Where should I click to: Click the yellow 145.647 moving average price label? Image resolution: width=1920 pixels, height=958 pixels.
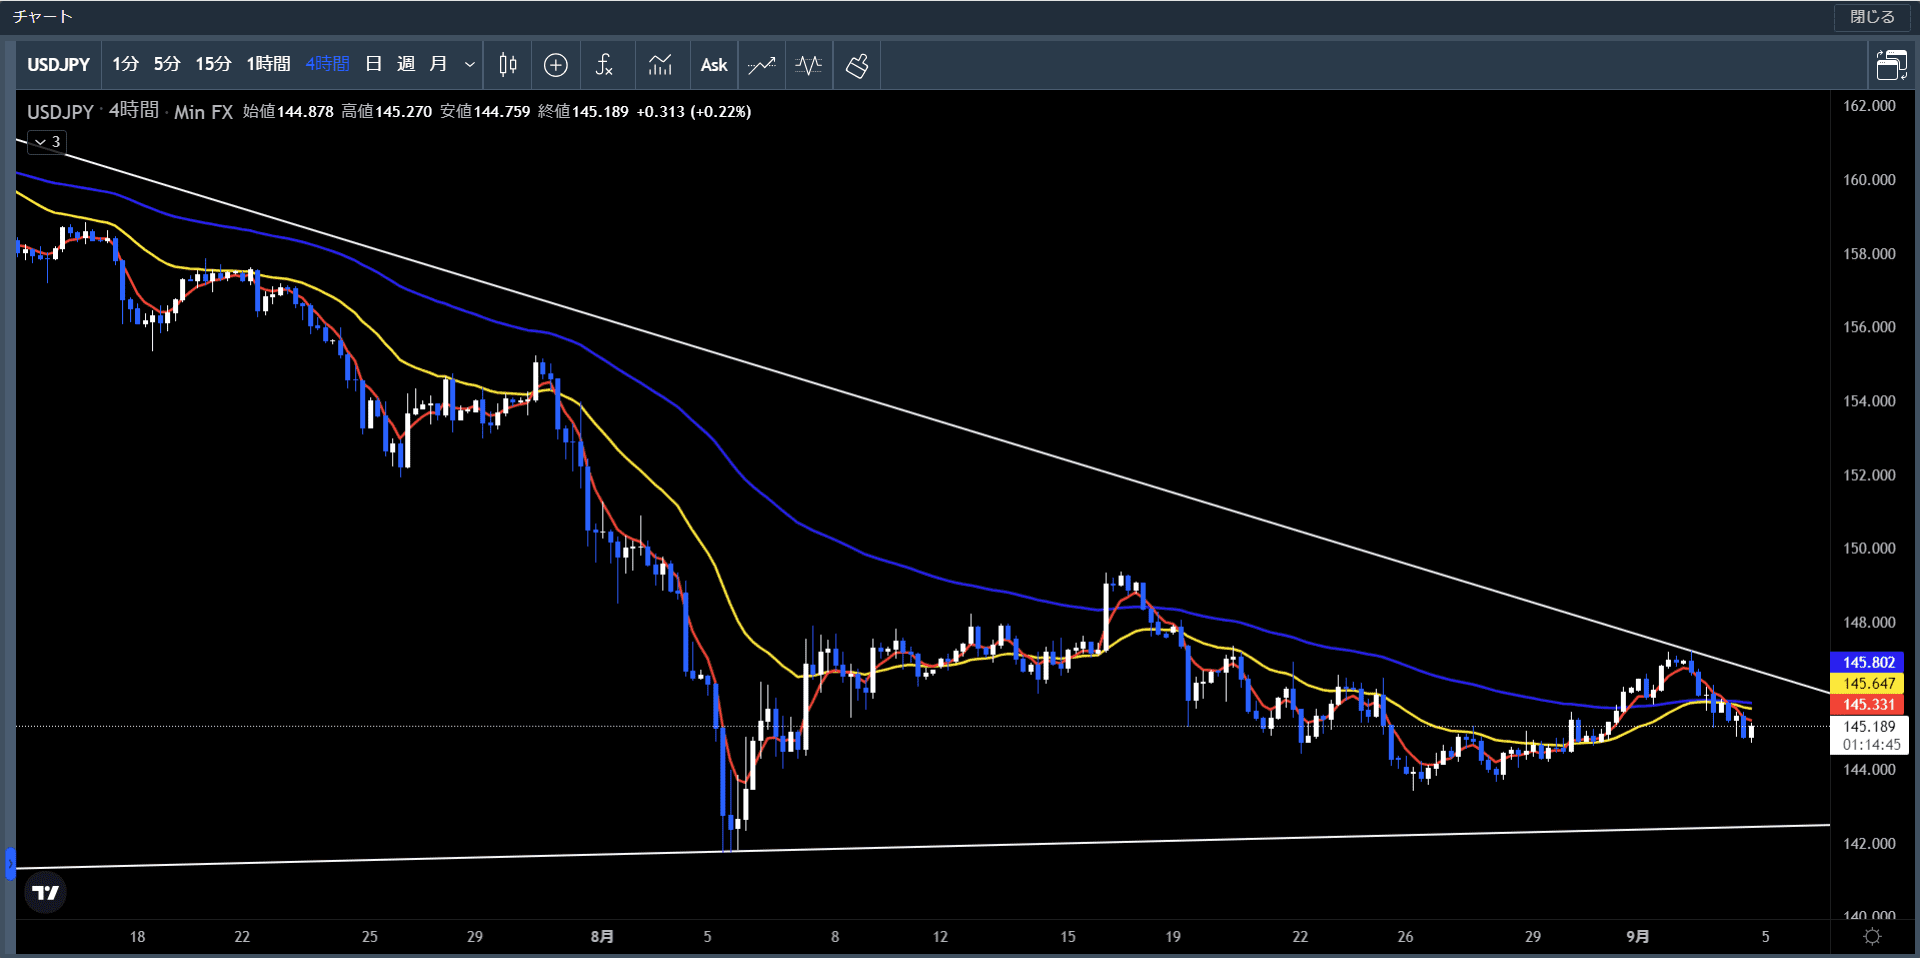pyautogui.click(x=1868, y=684)
